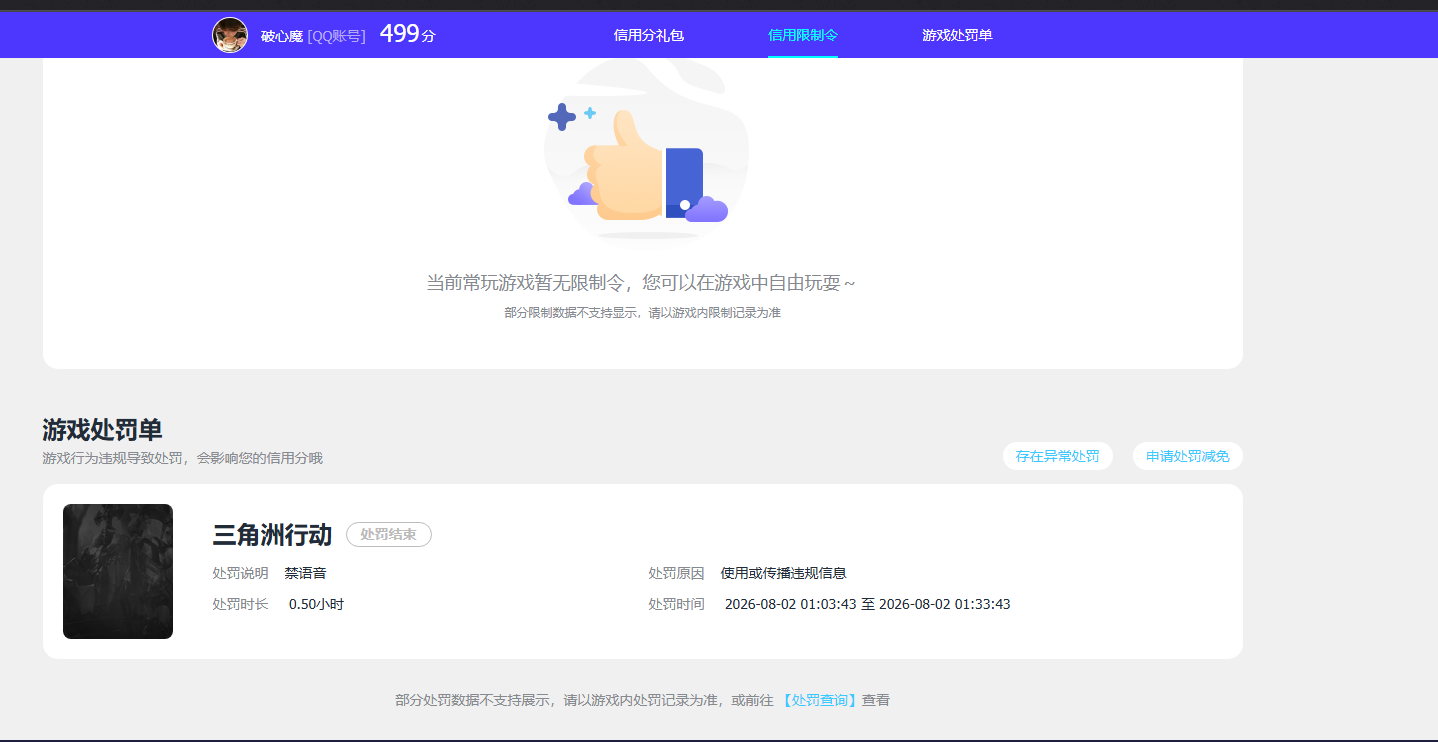
Task: Click the penalty time range 2026-08-02 01:03:43
Action: [x=868, y=604]
